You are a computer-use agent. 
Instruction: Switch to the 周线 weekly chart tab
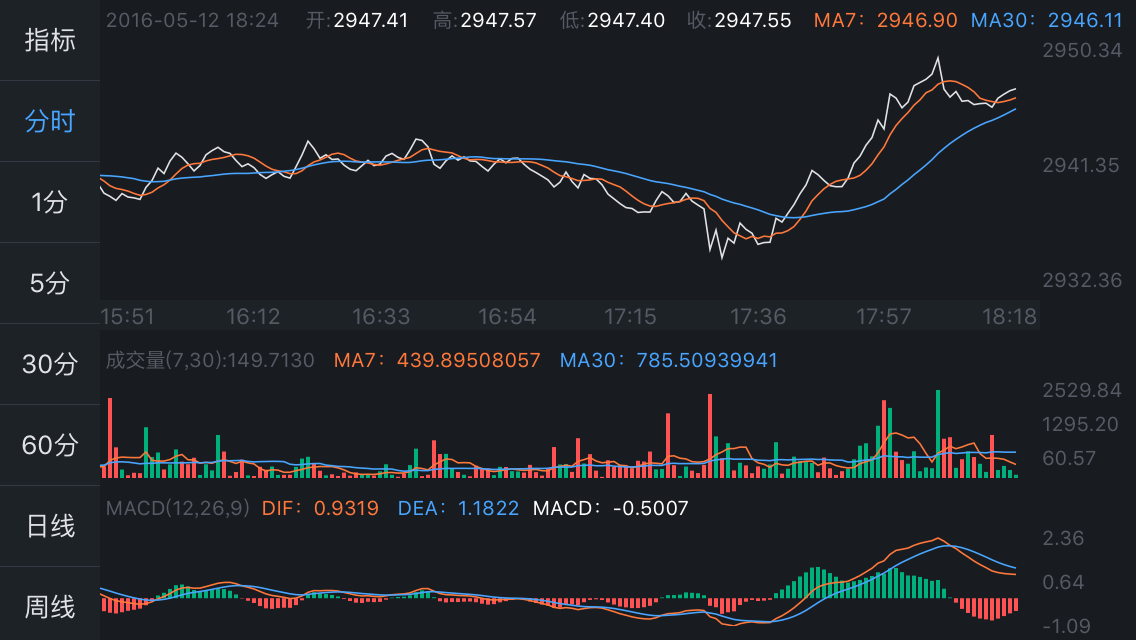[50, 607]
